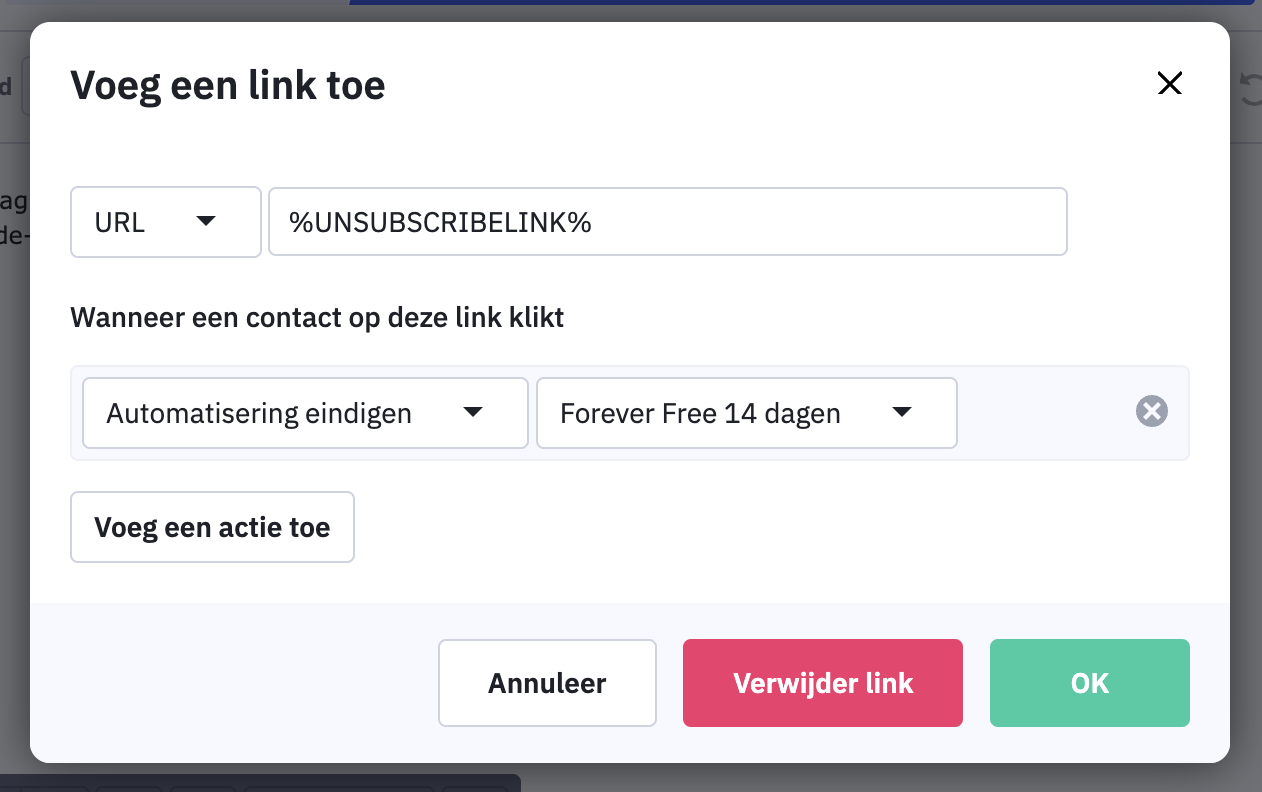Delete the link via 'Verwijder link'
The height and width of the screenshot is (792, 1262).
[822, 683]
